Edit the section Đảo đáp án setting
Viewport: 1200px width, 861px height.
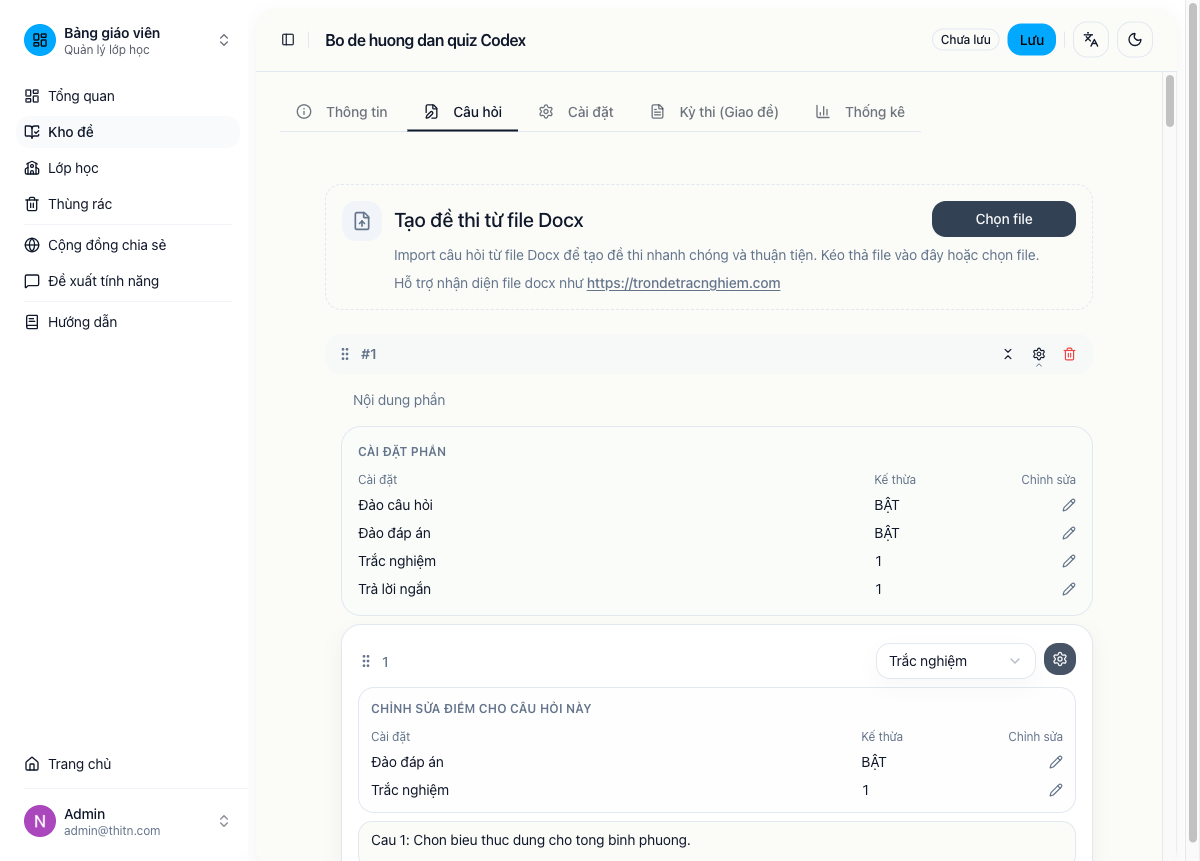click(x=1069, y=533)
